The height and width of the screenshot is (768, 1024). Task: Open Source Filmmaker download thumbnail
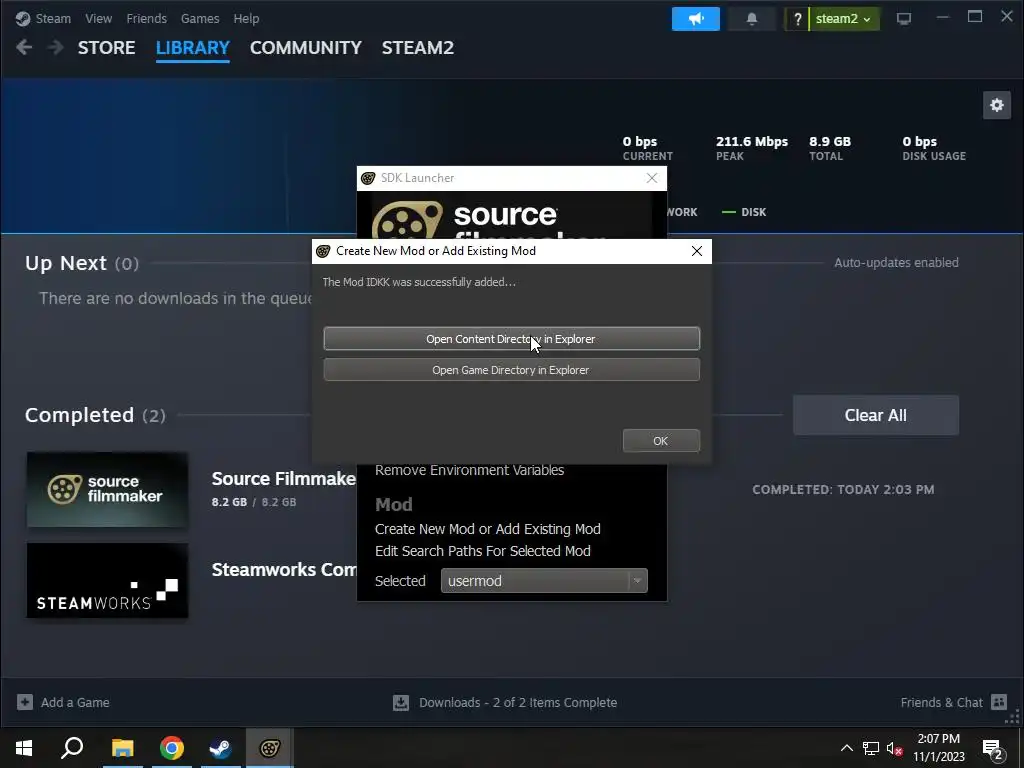108,489
